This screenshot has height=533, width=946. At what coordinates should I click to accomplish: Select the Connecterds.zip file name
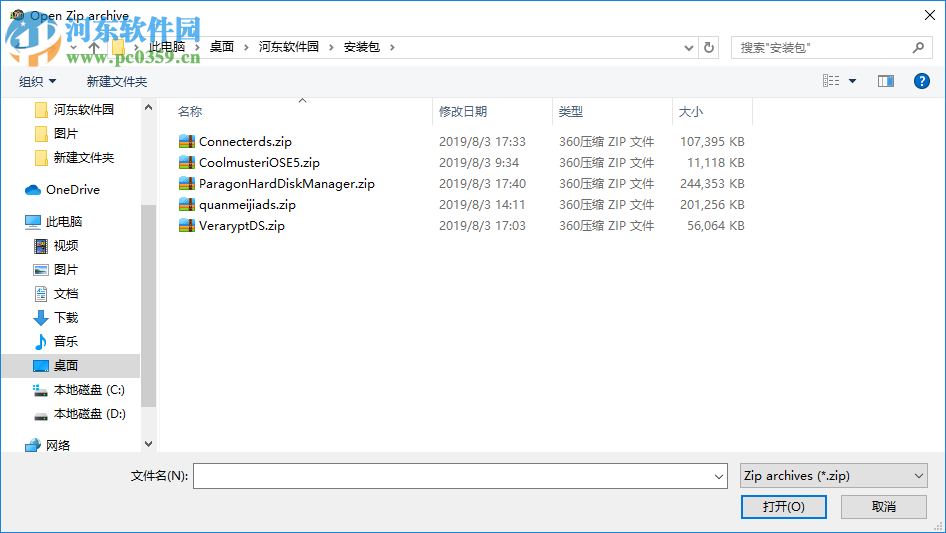coord(246,141)
